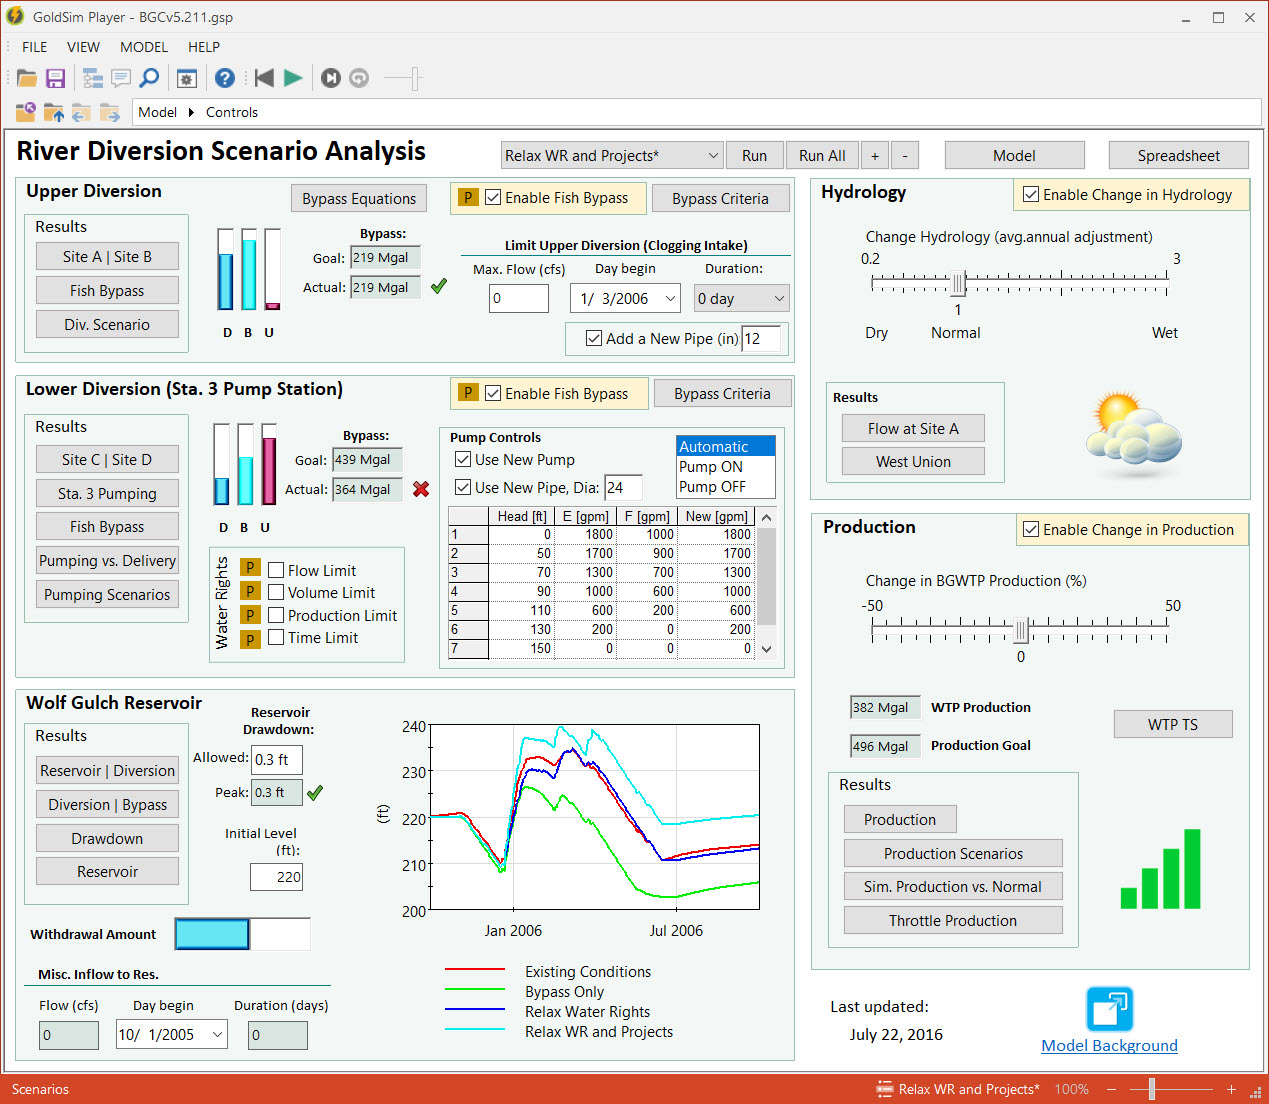Toggle the Use New Pump checkbox
The height and width of the screenshot is (1104, 1269).
463,460
